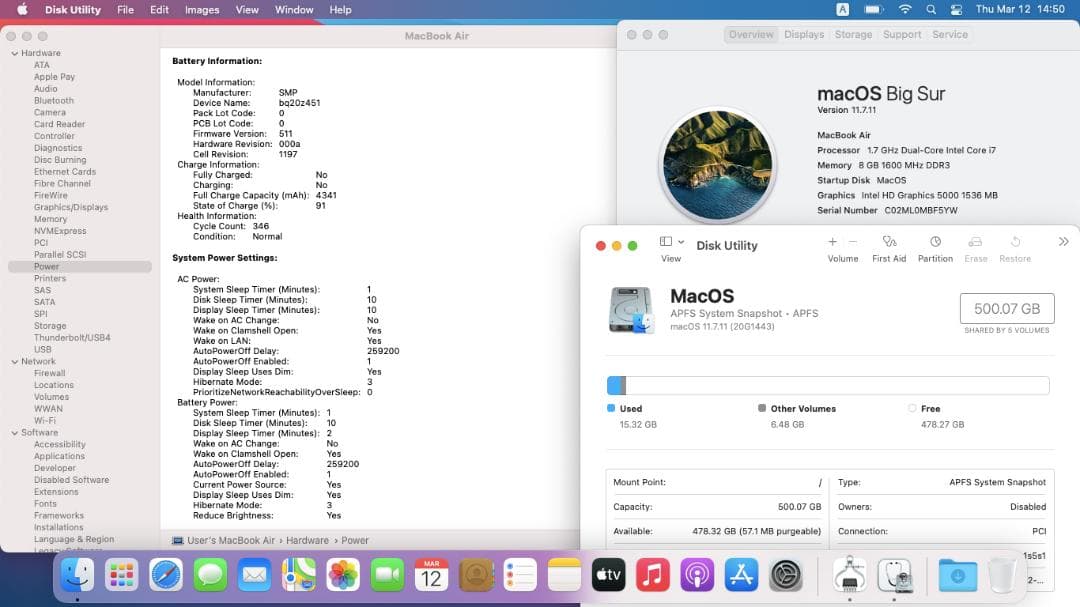Open Downloads folder in dock
The image size is (1080, 607).
(x=957, y=575)
